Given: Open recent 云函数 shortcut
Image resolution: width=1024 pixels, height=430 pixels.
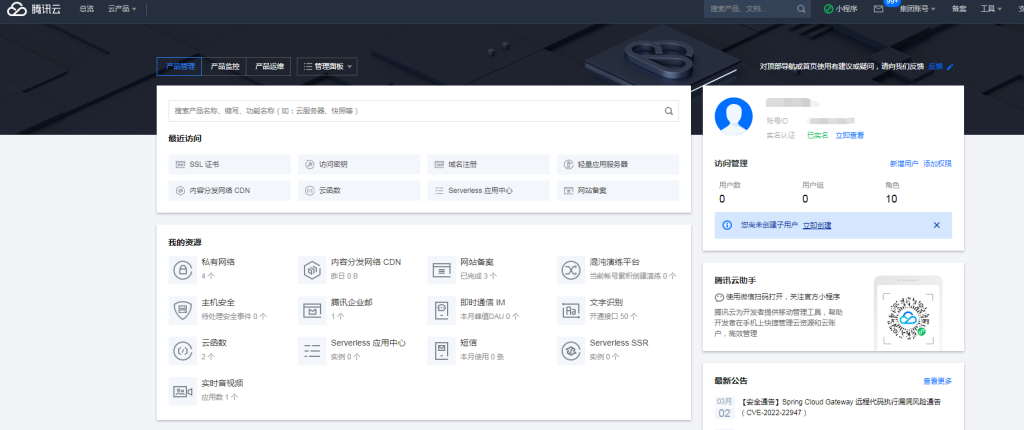Looking at the screenshot, I should [x=359, y=191].
